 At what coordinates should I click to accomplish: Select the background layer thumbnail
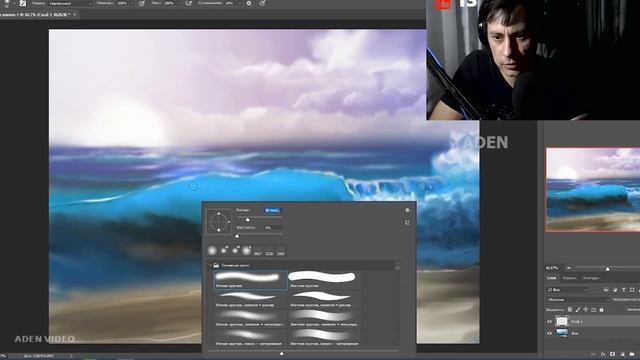click(562, 333)
